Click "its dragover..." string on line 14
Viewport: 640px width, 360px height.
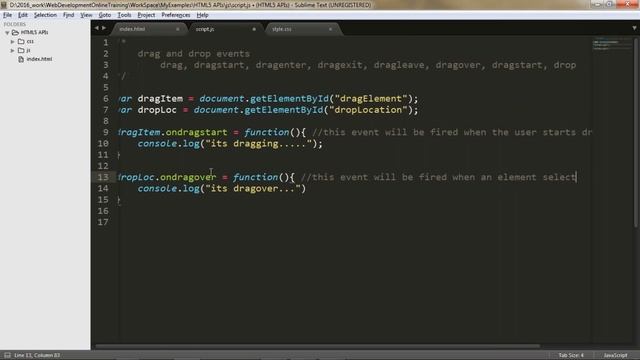[253, 189]
